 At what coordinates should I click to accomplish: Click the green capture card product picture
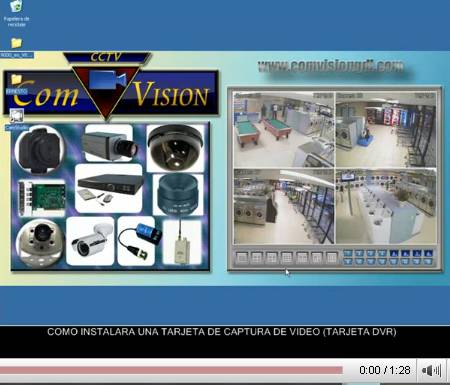pos(42,198)
